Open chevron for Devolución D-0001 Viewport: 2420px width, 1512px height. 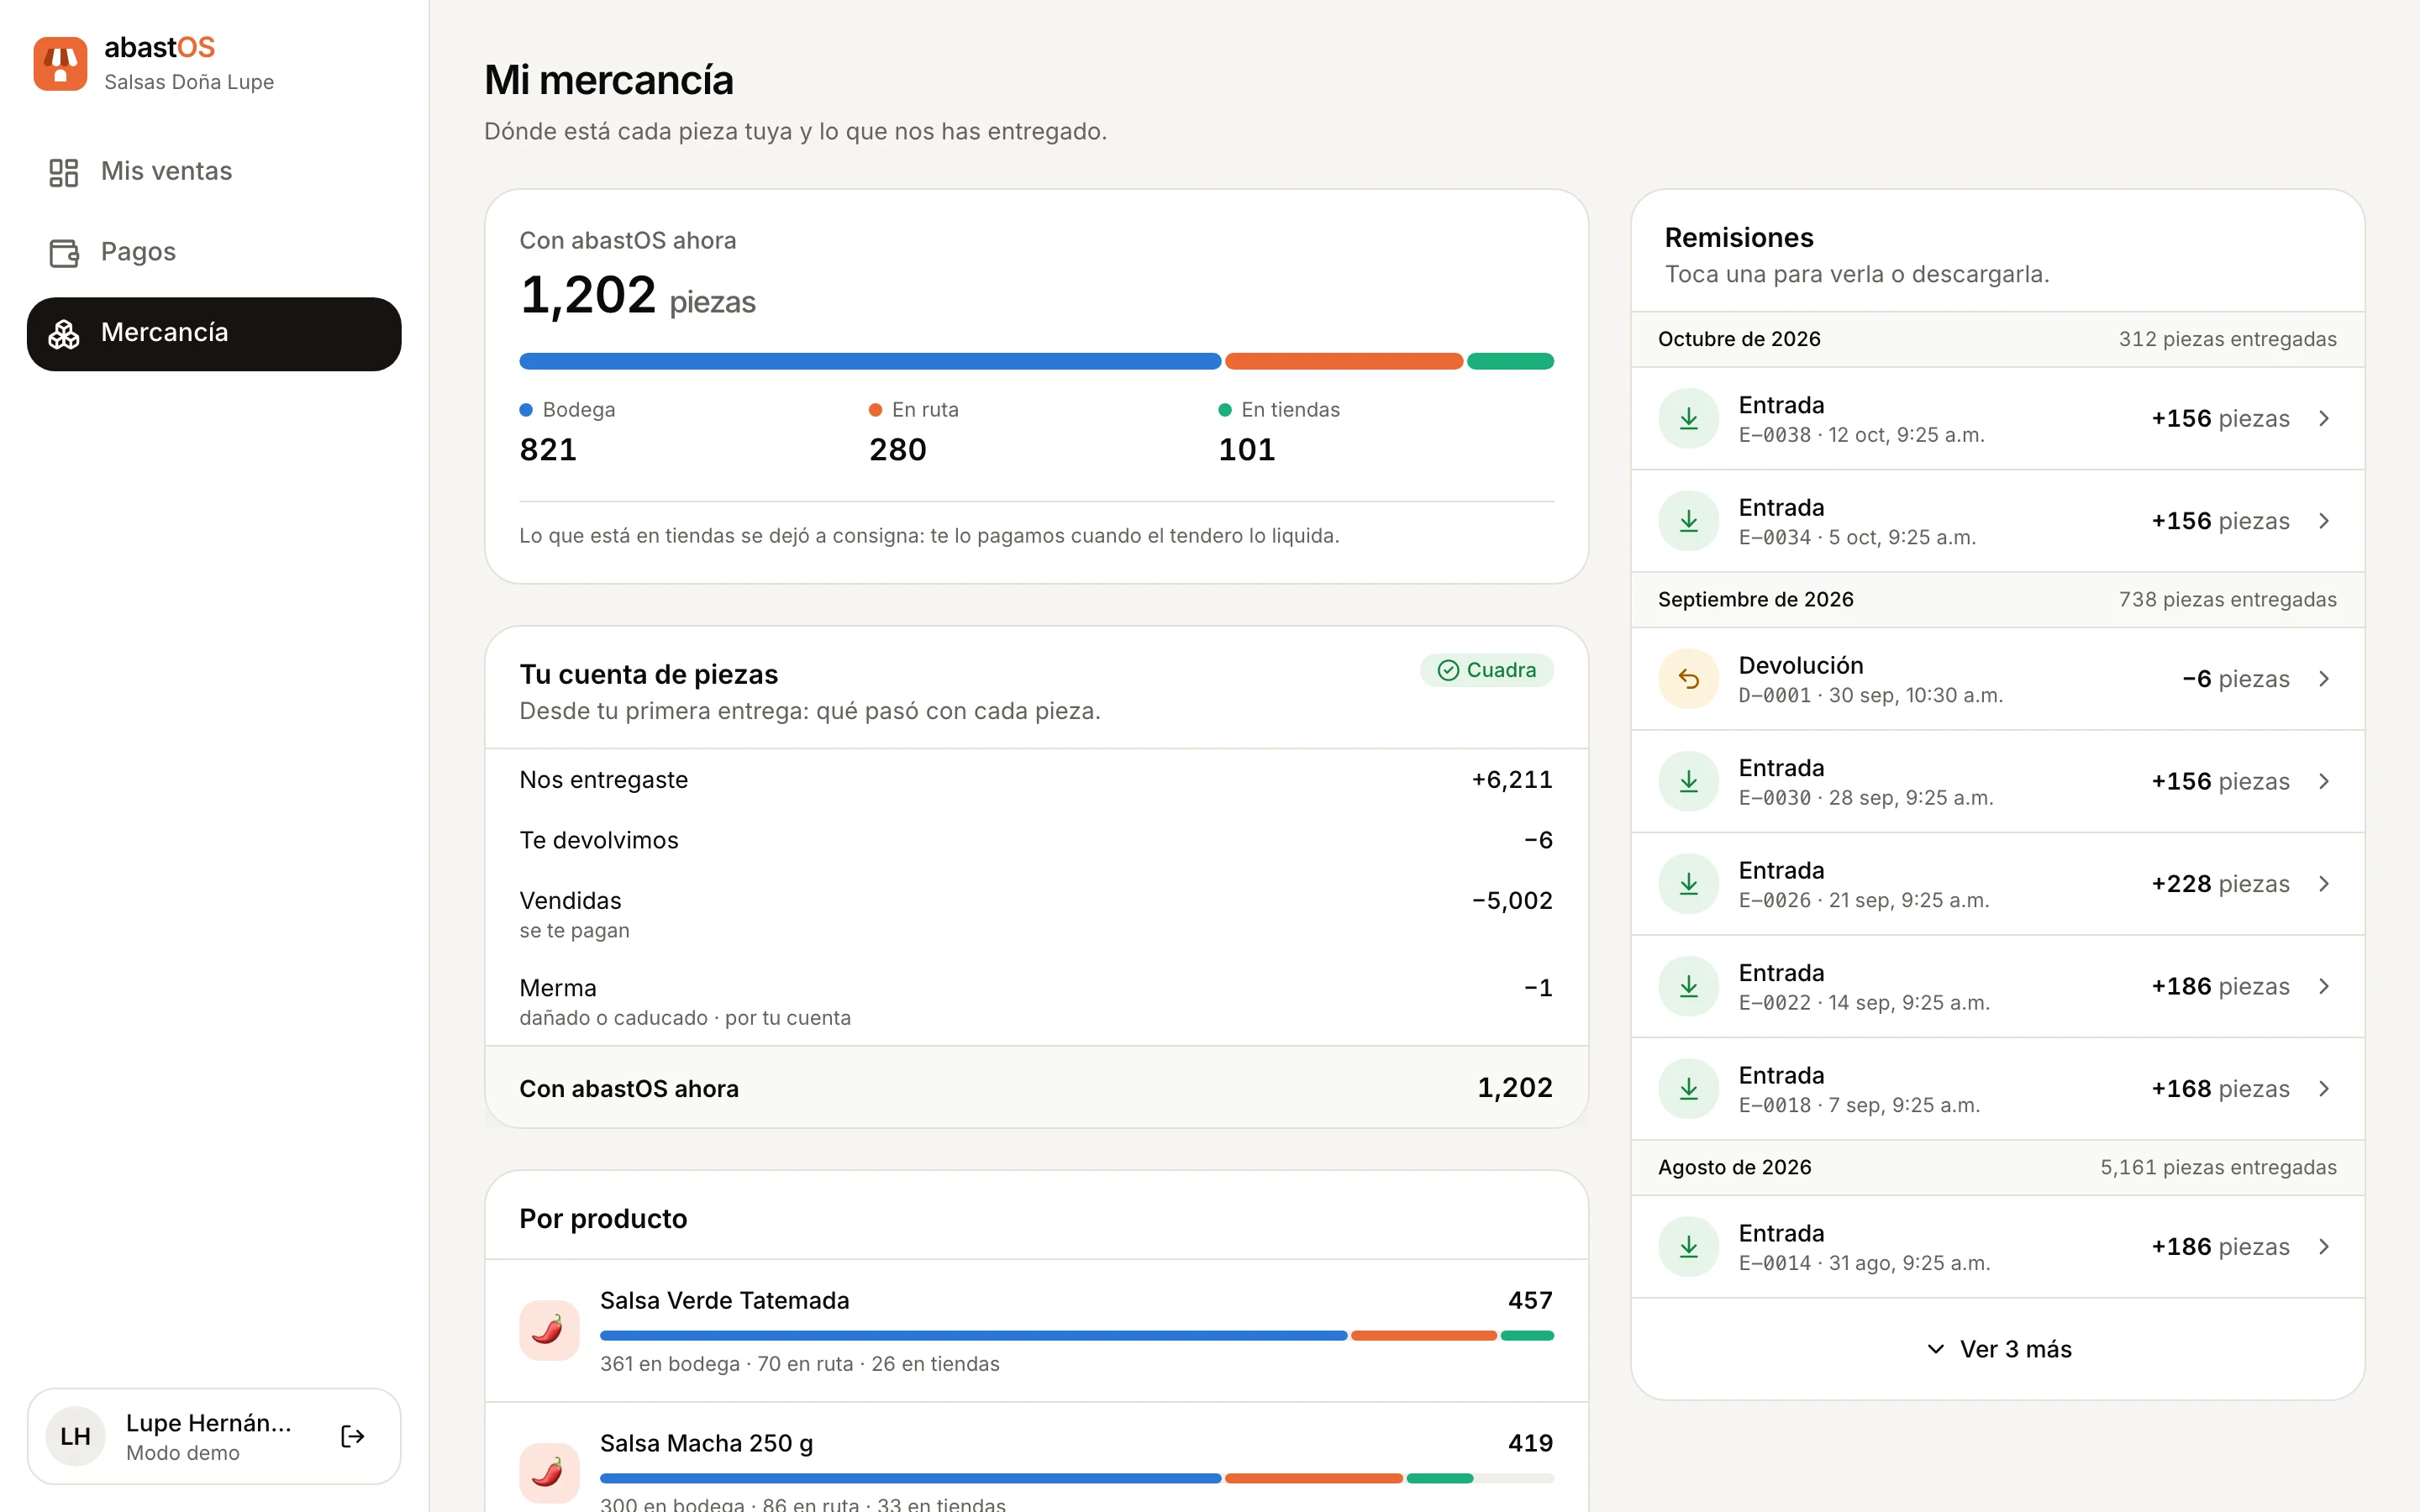tap(2324, 679)
